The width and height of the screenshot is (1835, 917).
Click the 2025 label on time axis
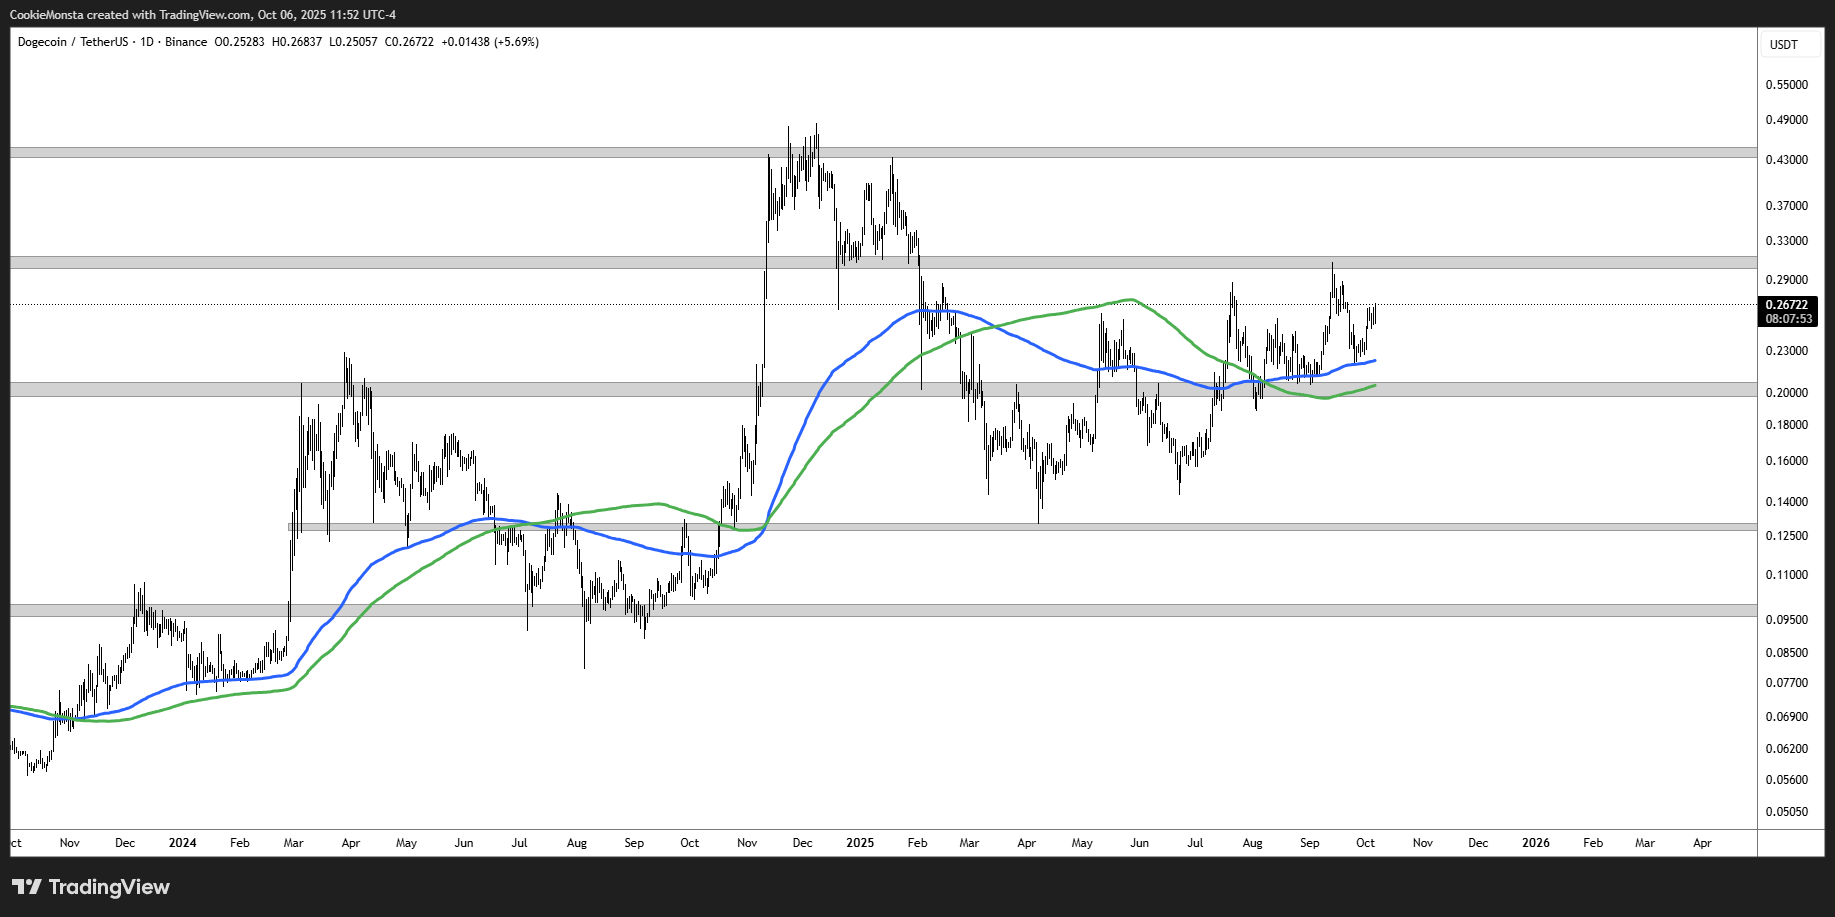[859, 843]
